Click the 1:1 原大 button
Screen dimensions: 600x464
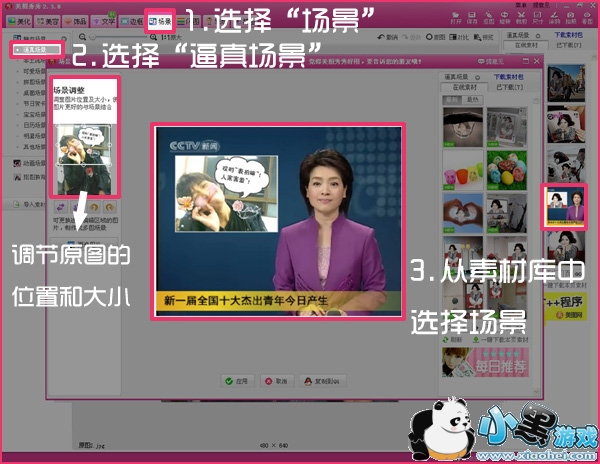click(171, 37)
